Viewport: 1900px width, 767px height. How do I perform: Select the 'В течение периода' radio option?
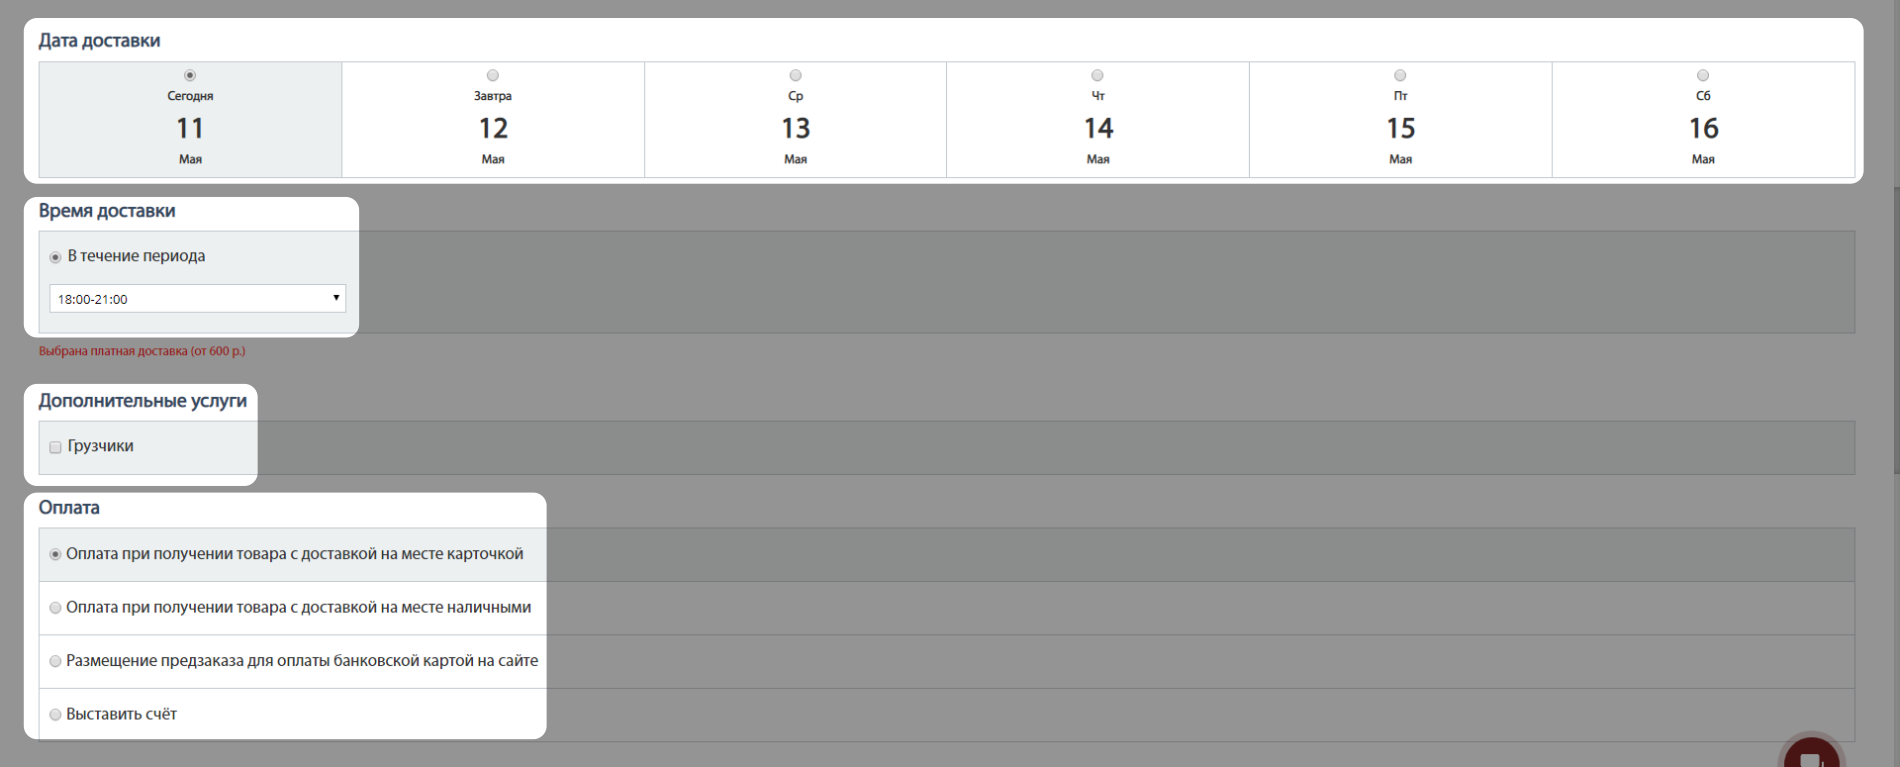56,257
